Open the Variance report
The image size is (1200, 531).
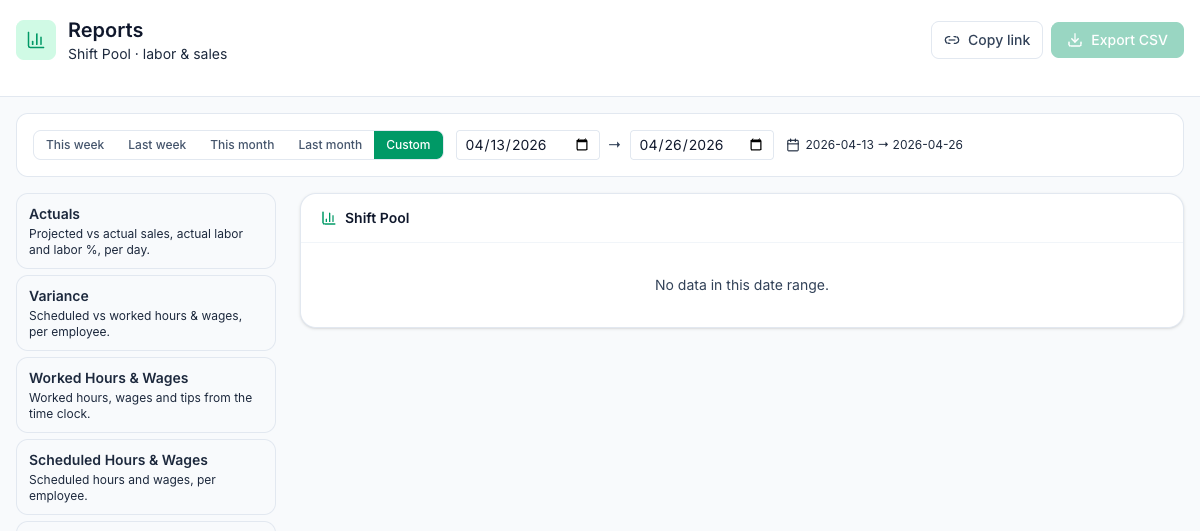tap(146, 313)
